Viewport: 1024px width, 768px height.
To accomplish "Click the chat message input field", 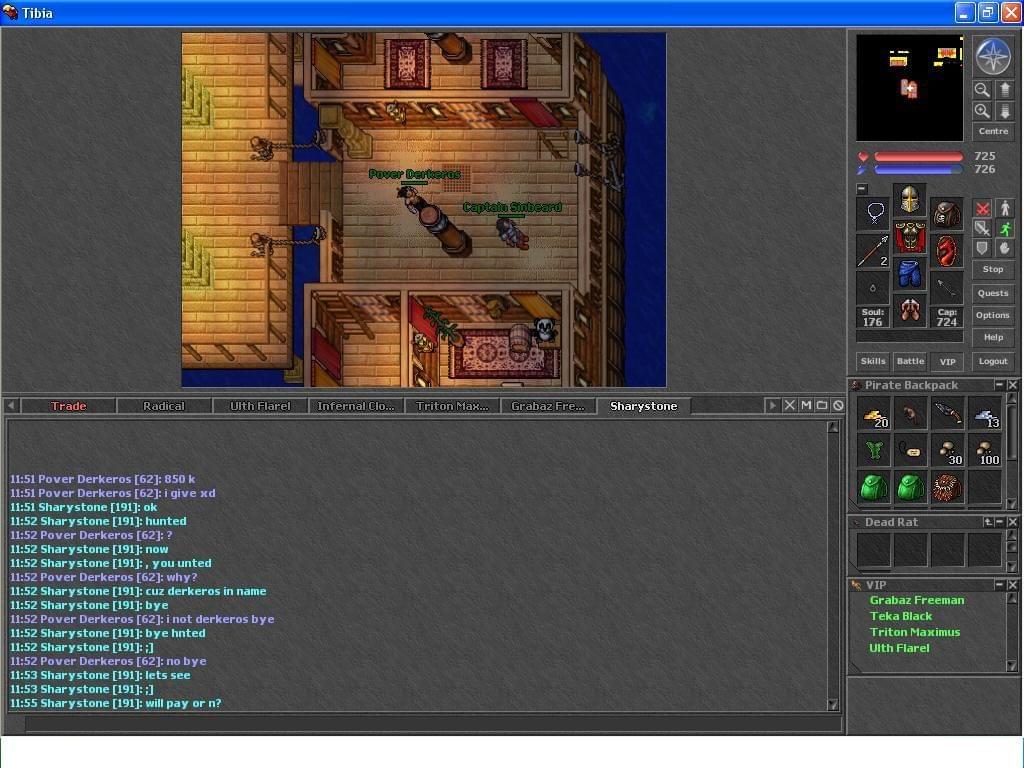I will 432,723.
